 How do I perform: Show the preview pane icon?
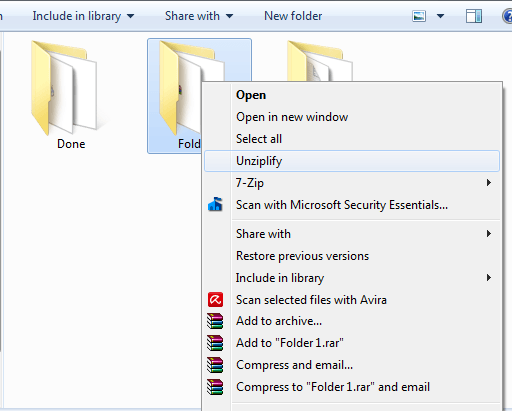coord(474,16)
